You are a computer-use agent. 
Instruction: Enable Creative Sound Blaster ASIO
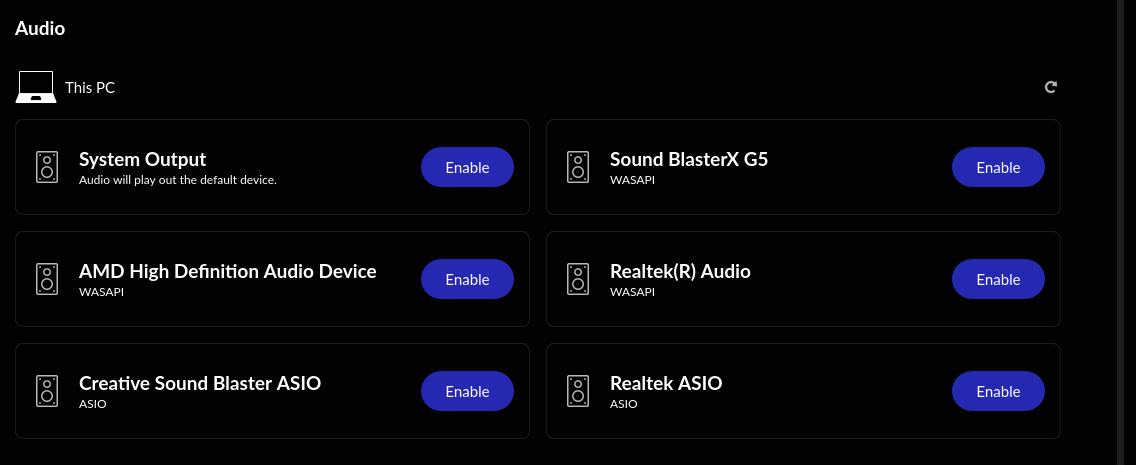467,391
